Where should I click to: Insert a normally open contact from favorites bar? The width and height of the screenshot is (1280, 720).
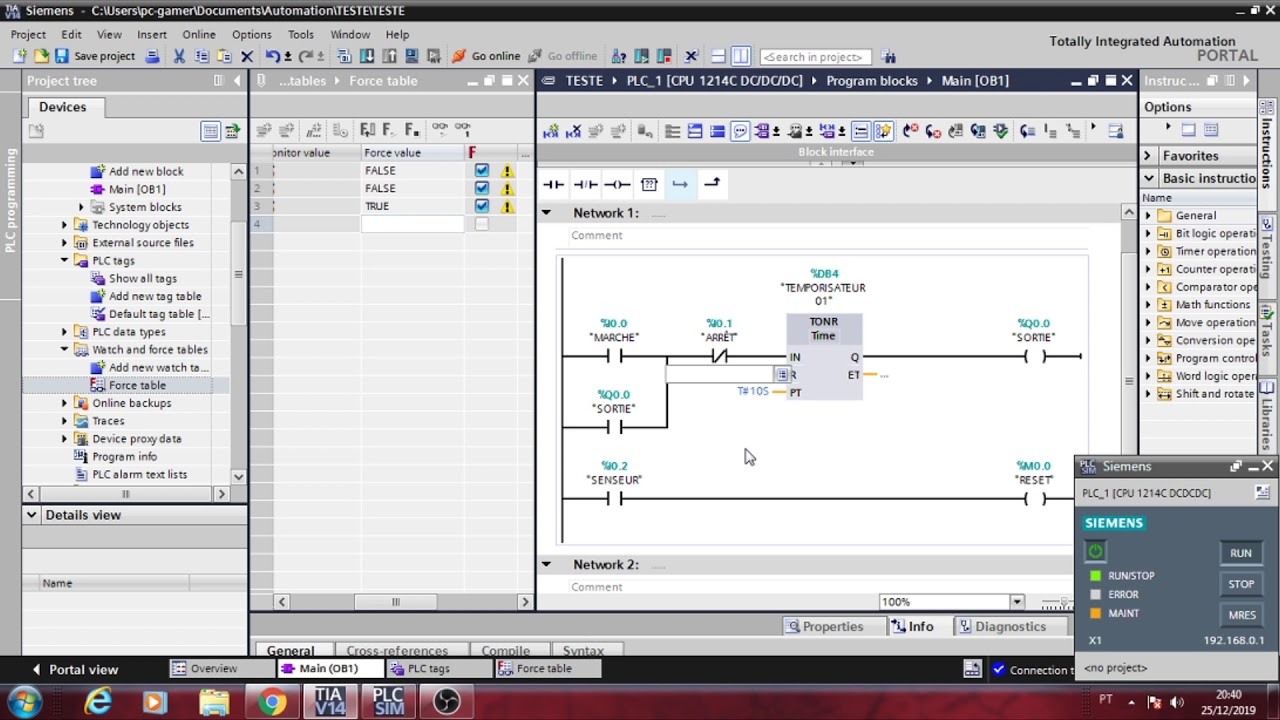(x=553, y=184)
